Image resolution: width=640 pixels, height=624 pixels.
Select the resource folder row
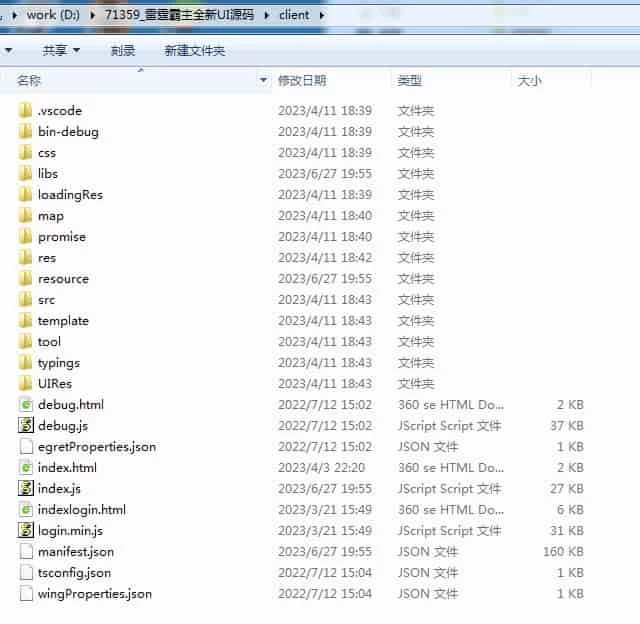pos(63,279)
